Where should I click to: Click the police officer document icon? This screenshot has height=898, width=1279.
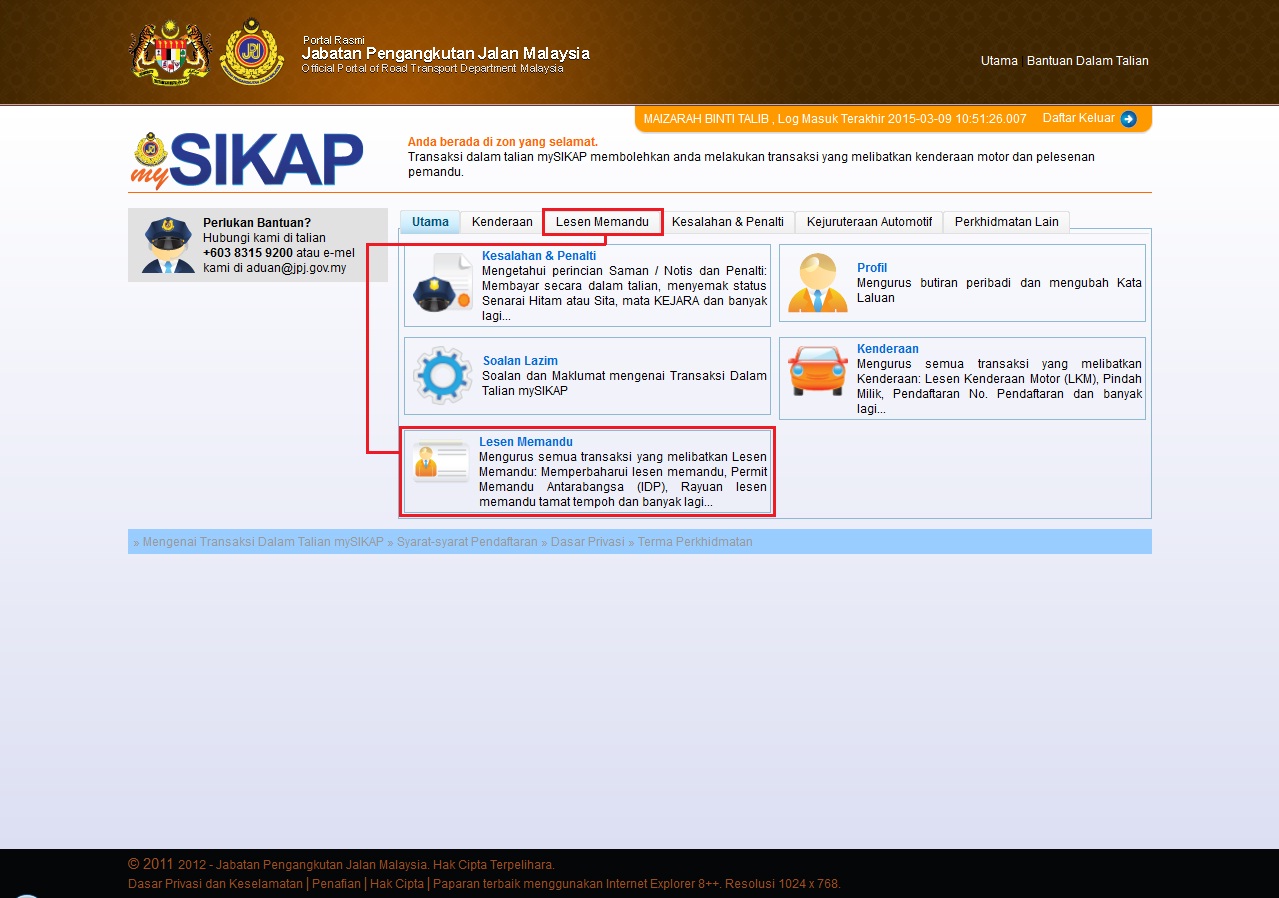[x=442, y=285]
